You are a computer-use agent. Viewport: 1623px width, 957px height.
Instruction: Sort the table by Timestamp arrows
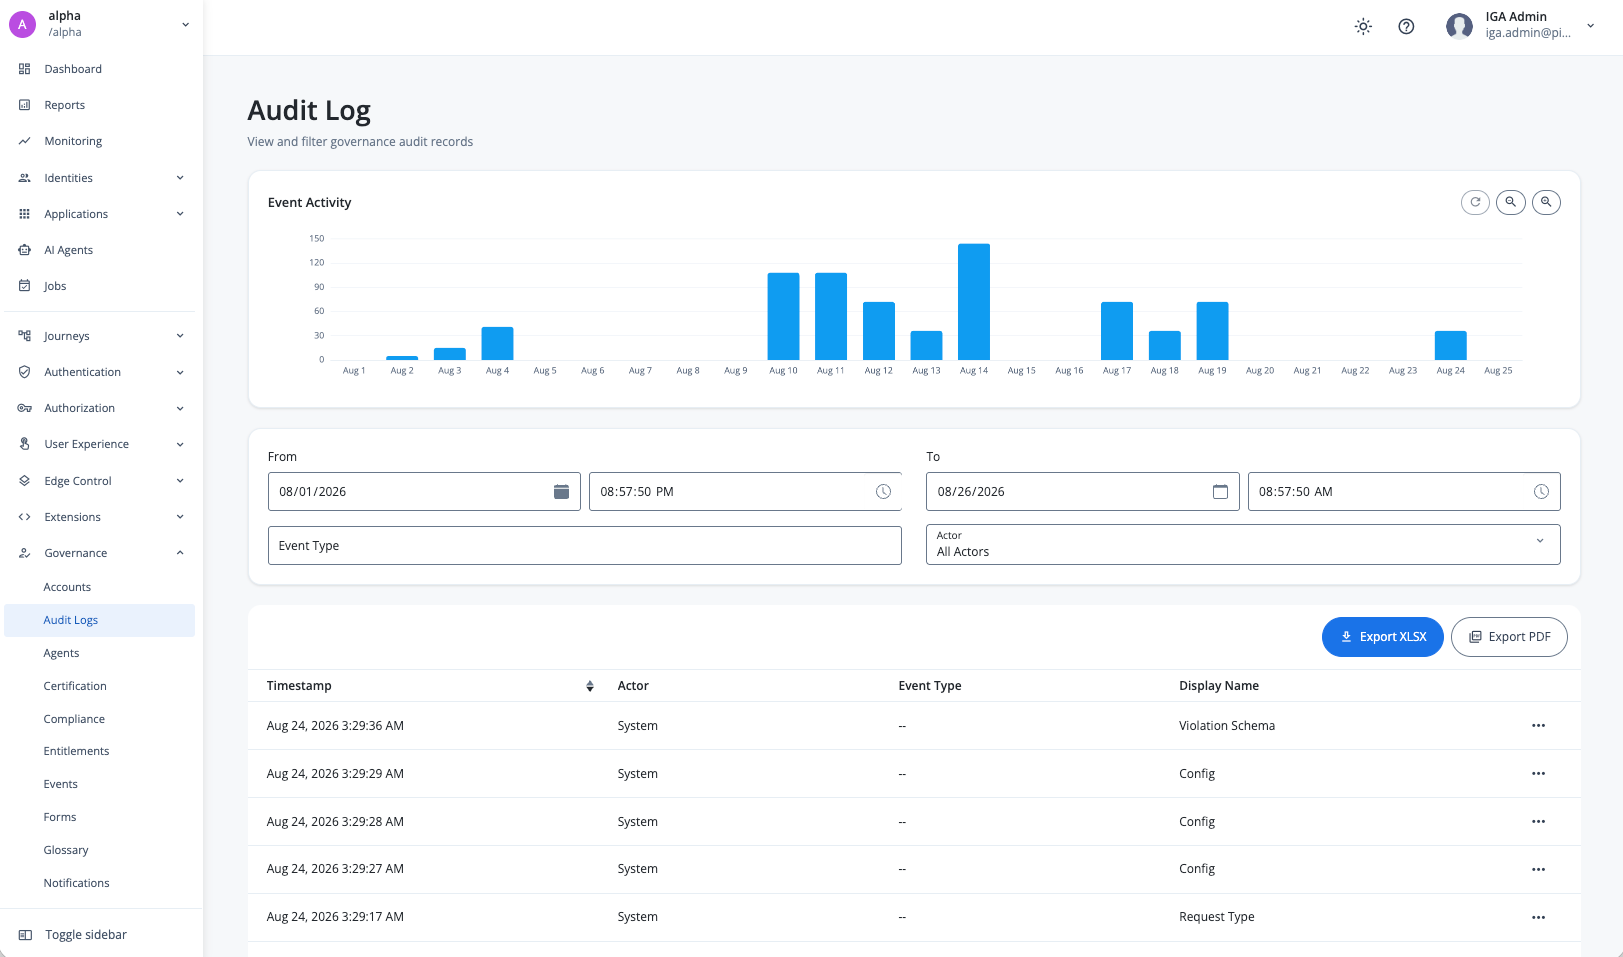click(x=590, y=686)
